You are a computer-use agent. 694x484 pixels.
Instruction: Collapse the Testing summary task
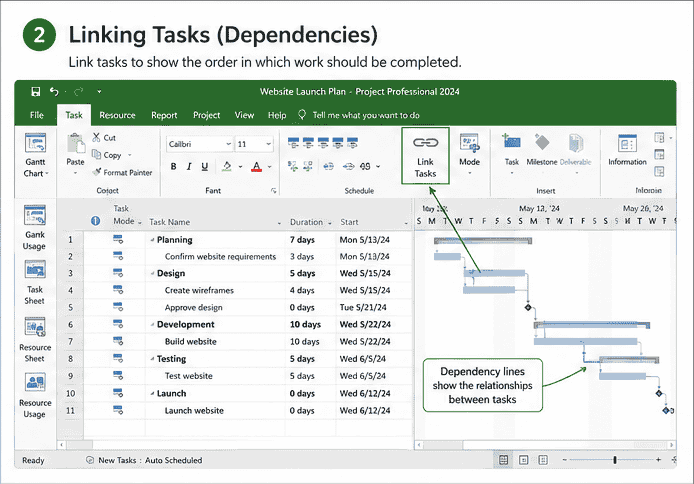(152, 359)
